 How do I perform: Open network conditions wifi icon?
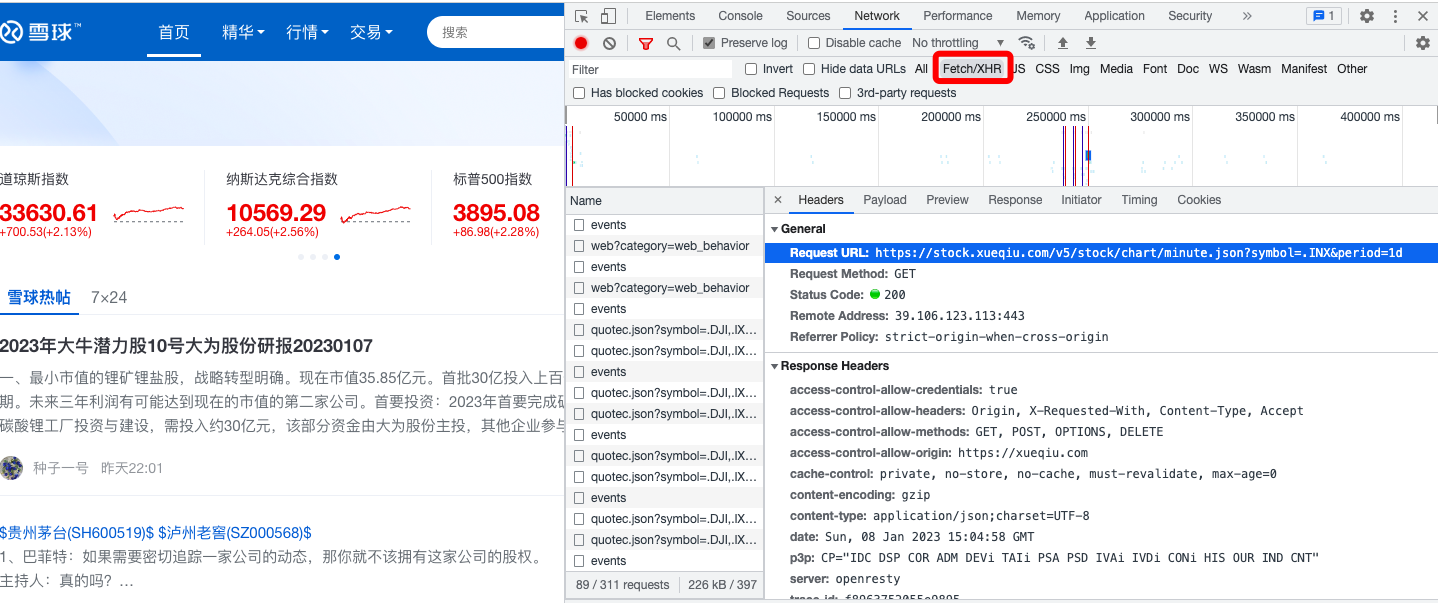[x=1027, y=43]
